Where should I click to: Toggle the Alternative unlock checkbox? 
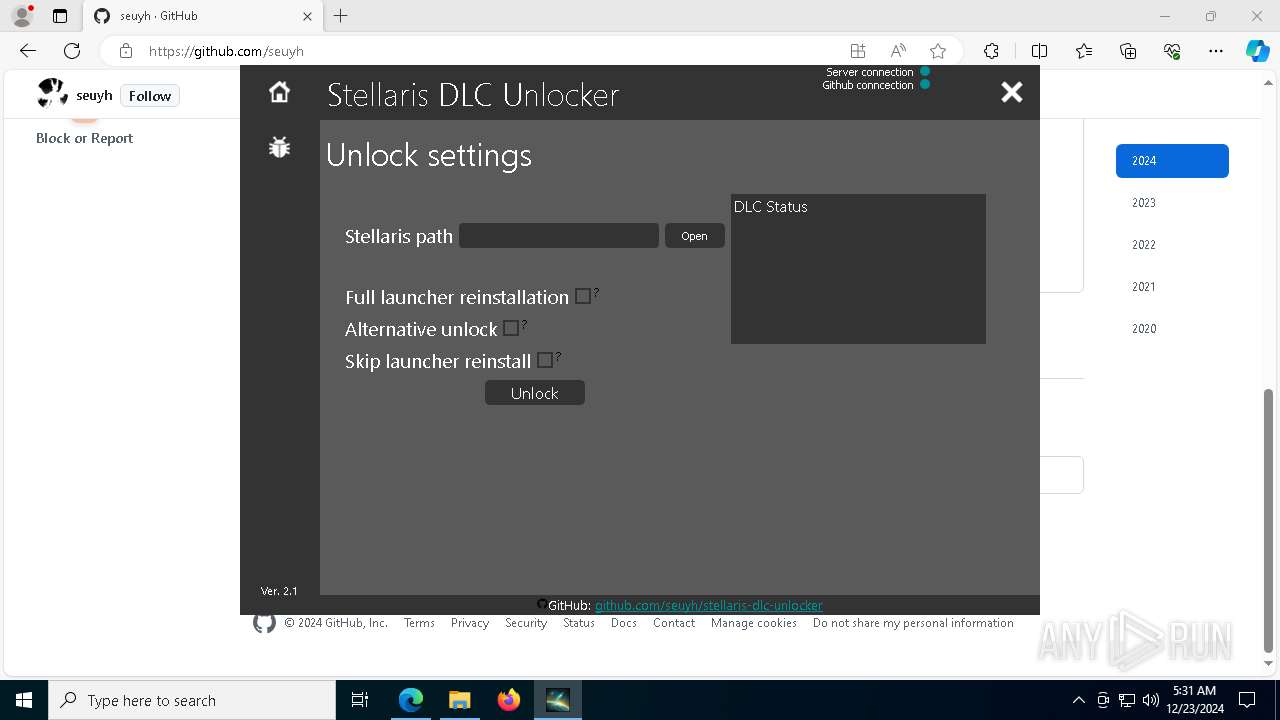pos(511,328)
